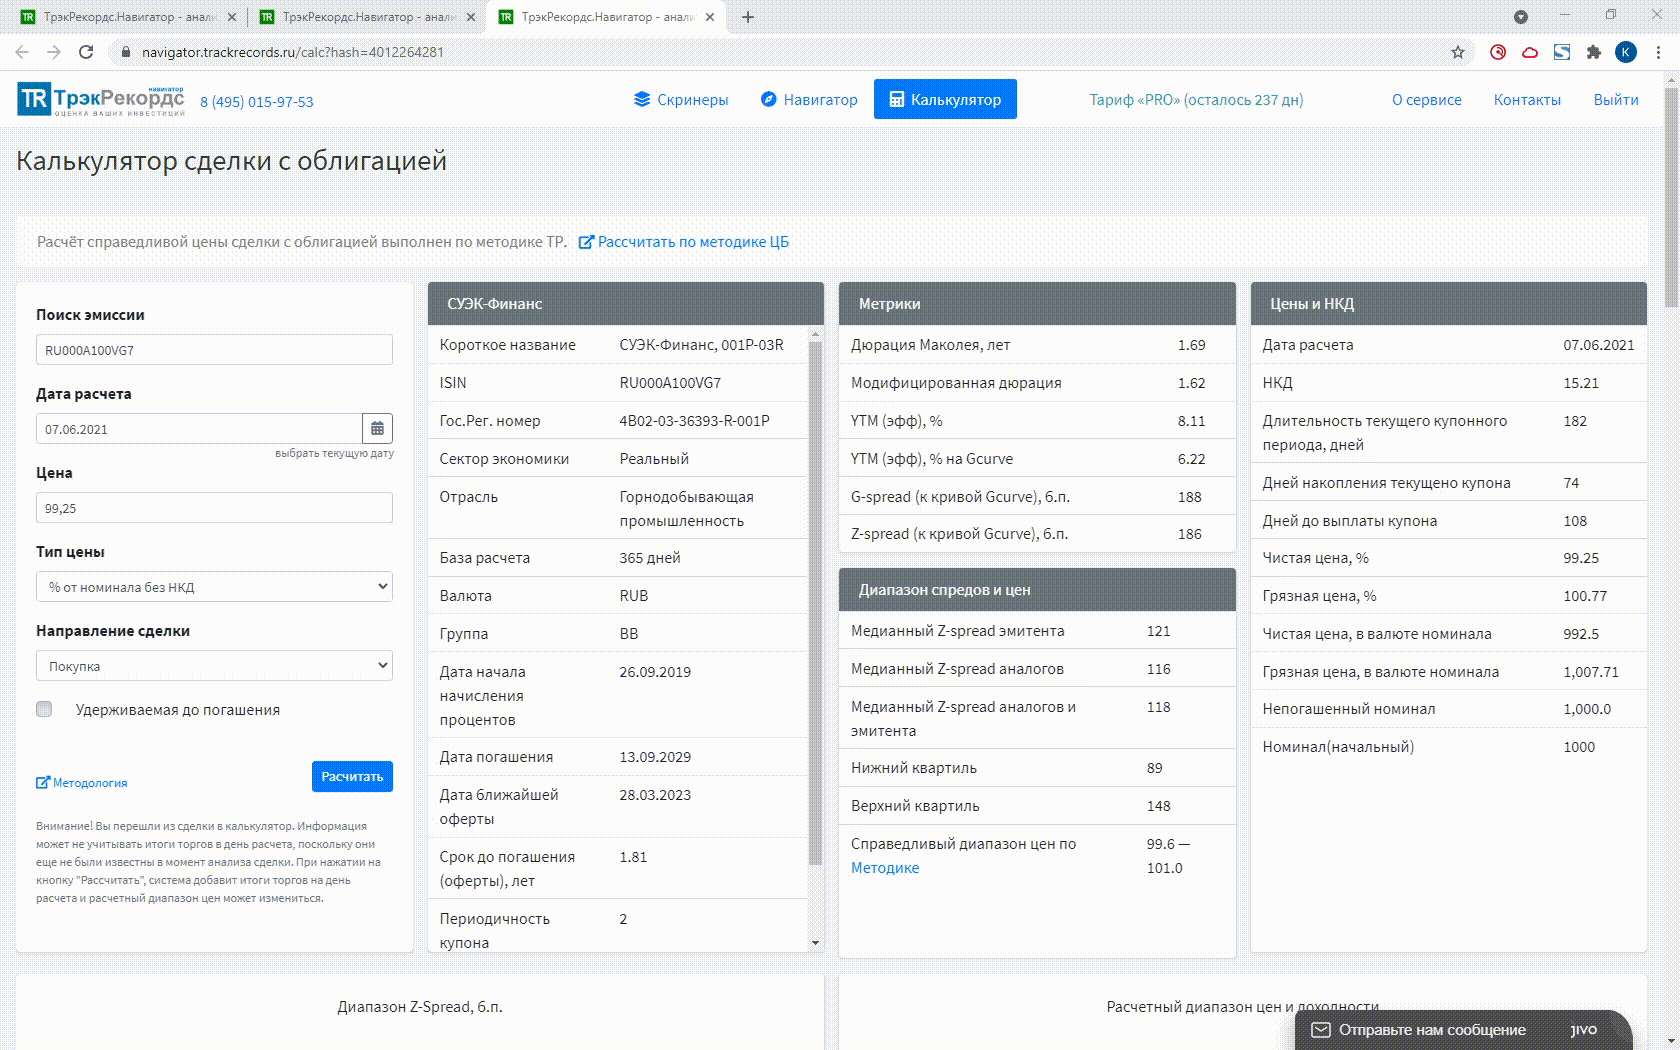Click the TrackRecords logo

click(101, 100)
